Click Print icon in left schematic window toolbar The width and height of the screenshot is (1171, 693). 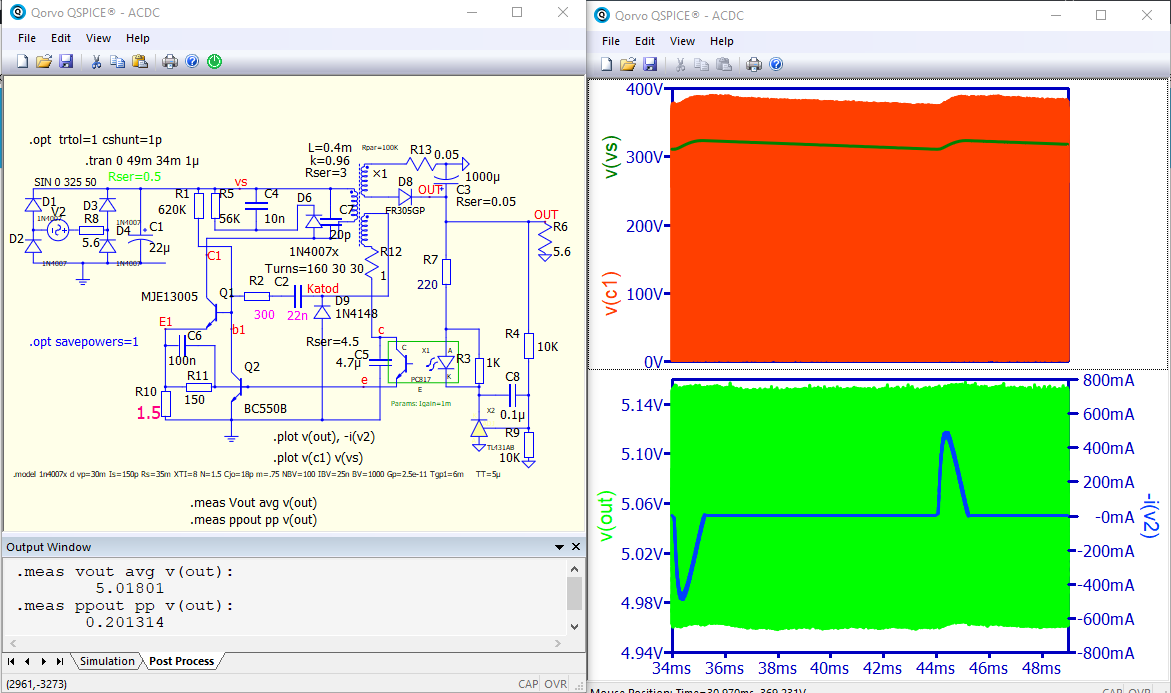coord(170,61)
